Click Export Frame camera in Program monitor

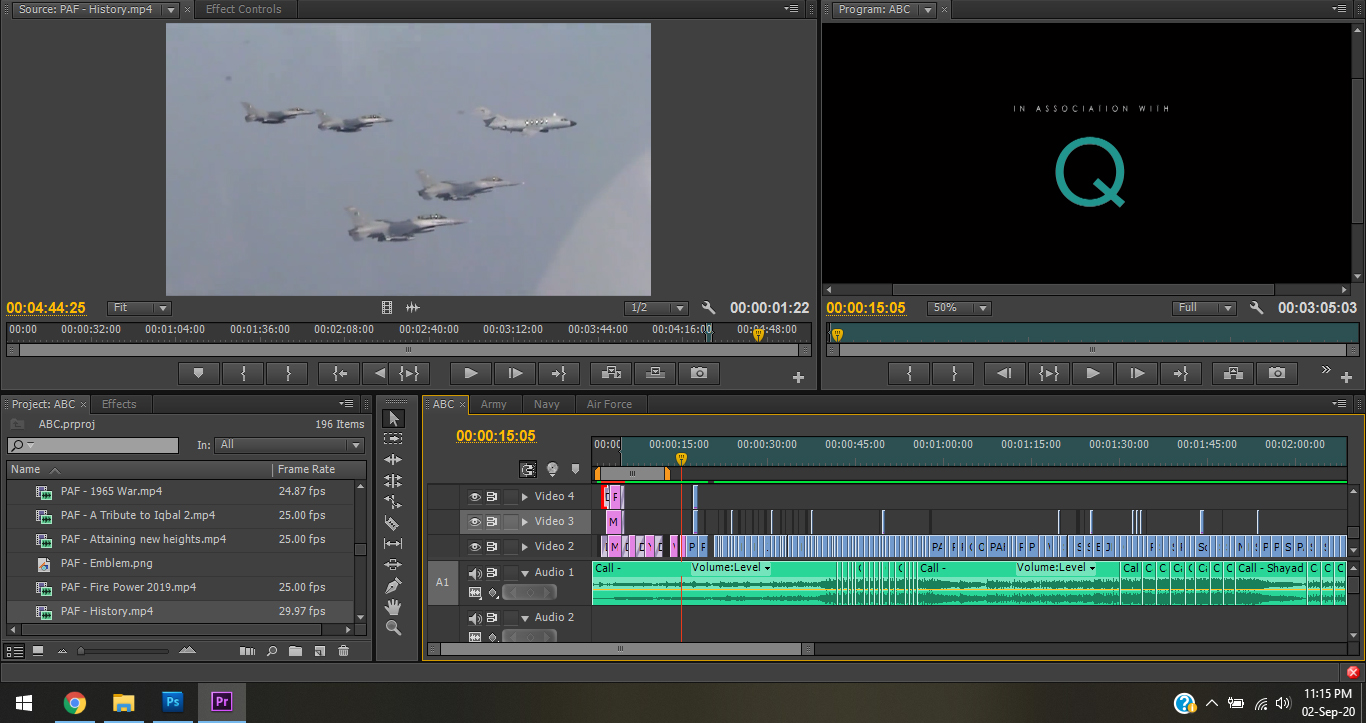point(1277,373)
